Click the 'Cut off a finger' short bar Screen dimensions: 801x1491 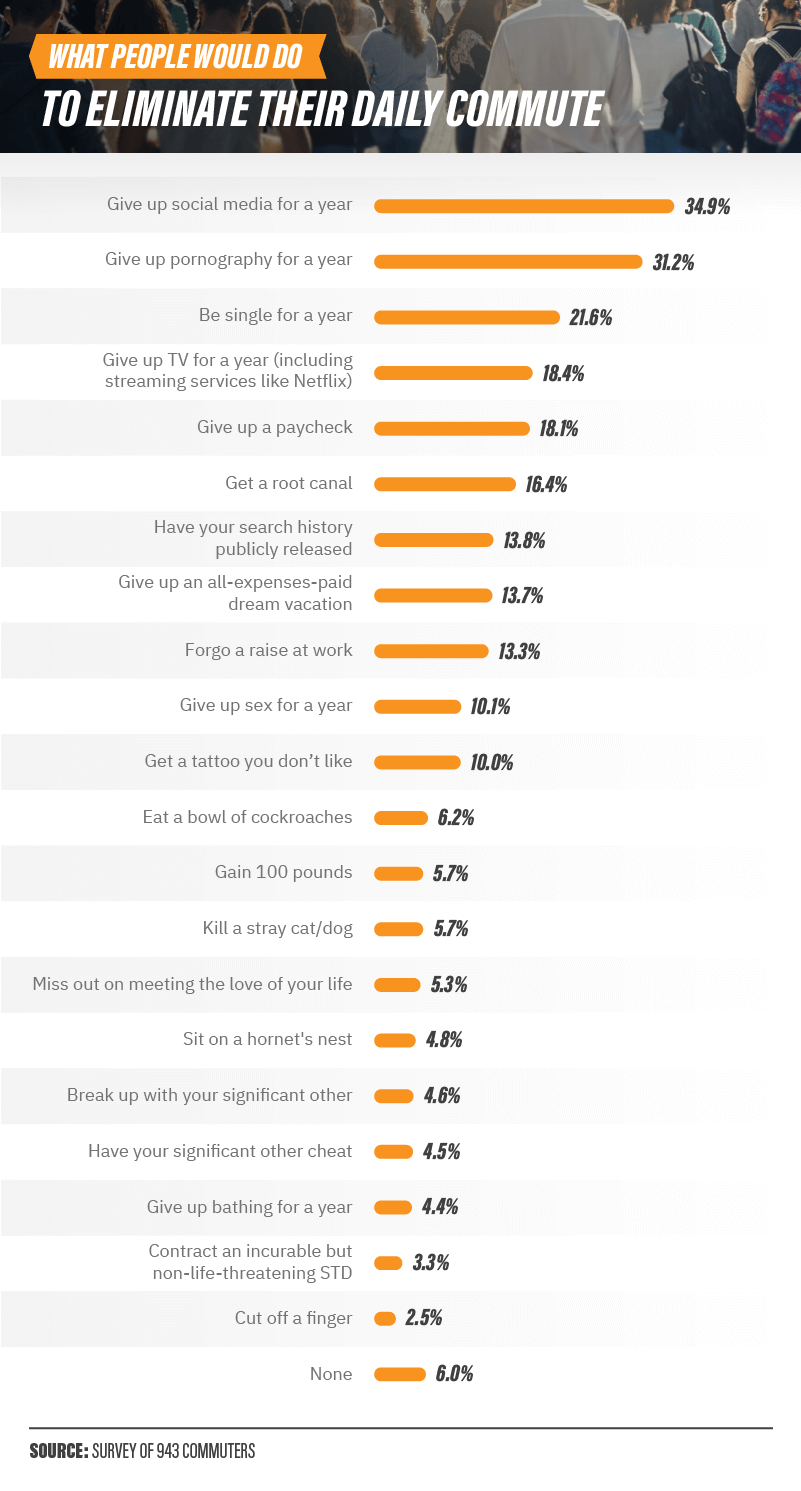385,1319
